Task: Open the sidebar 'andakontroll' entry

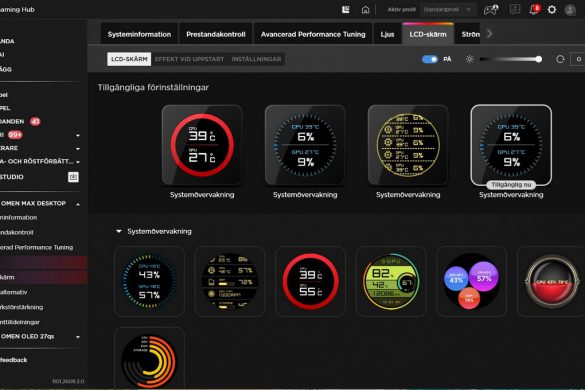Action: point(17,233)
